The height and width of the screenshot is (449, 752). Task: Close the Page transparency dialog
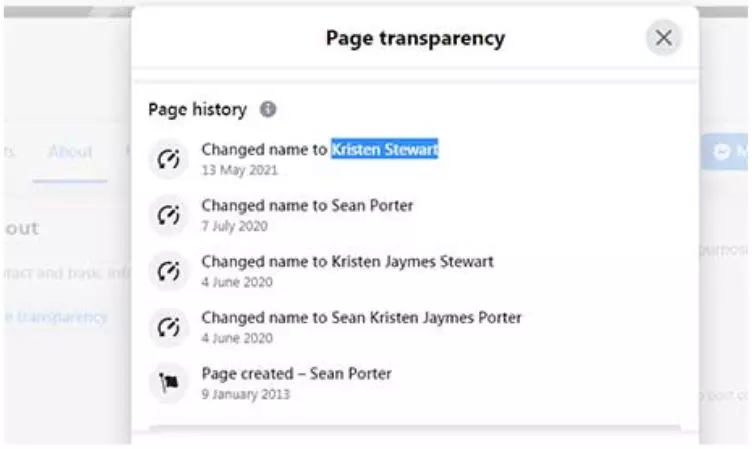tap(663, 39)
